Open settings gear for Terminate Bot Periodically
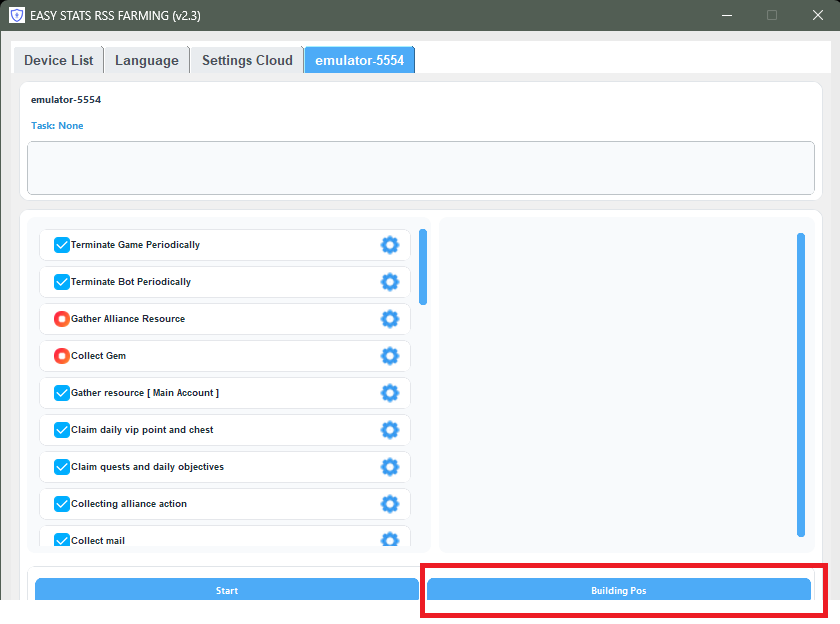 389,282
